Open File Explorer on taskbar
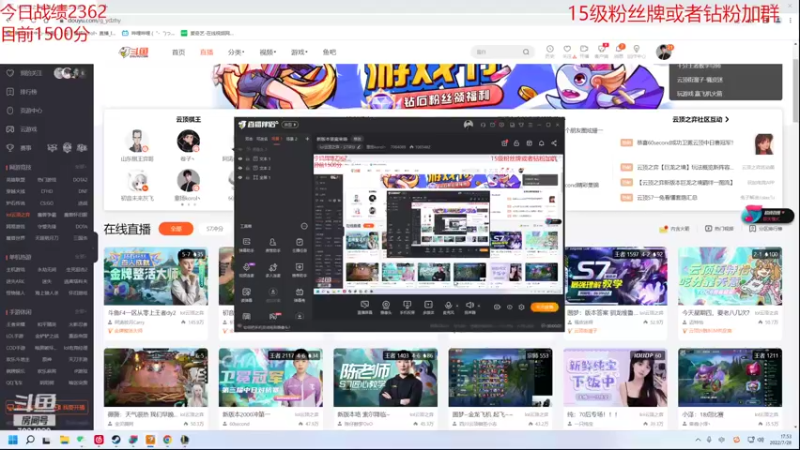This screenshot has width=800, height=450. [x=64, y=440]
